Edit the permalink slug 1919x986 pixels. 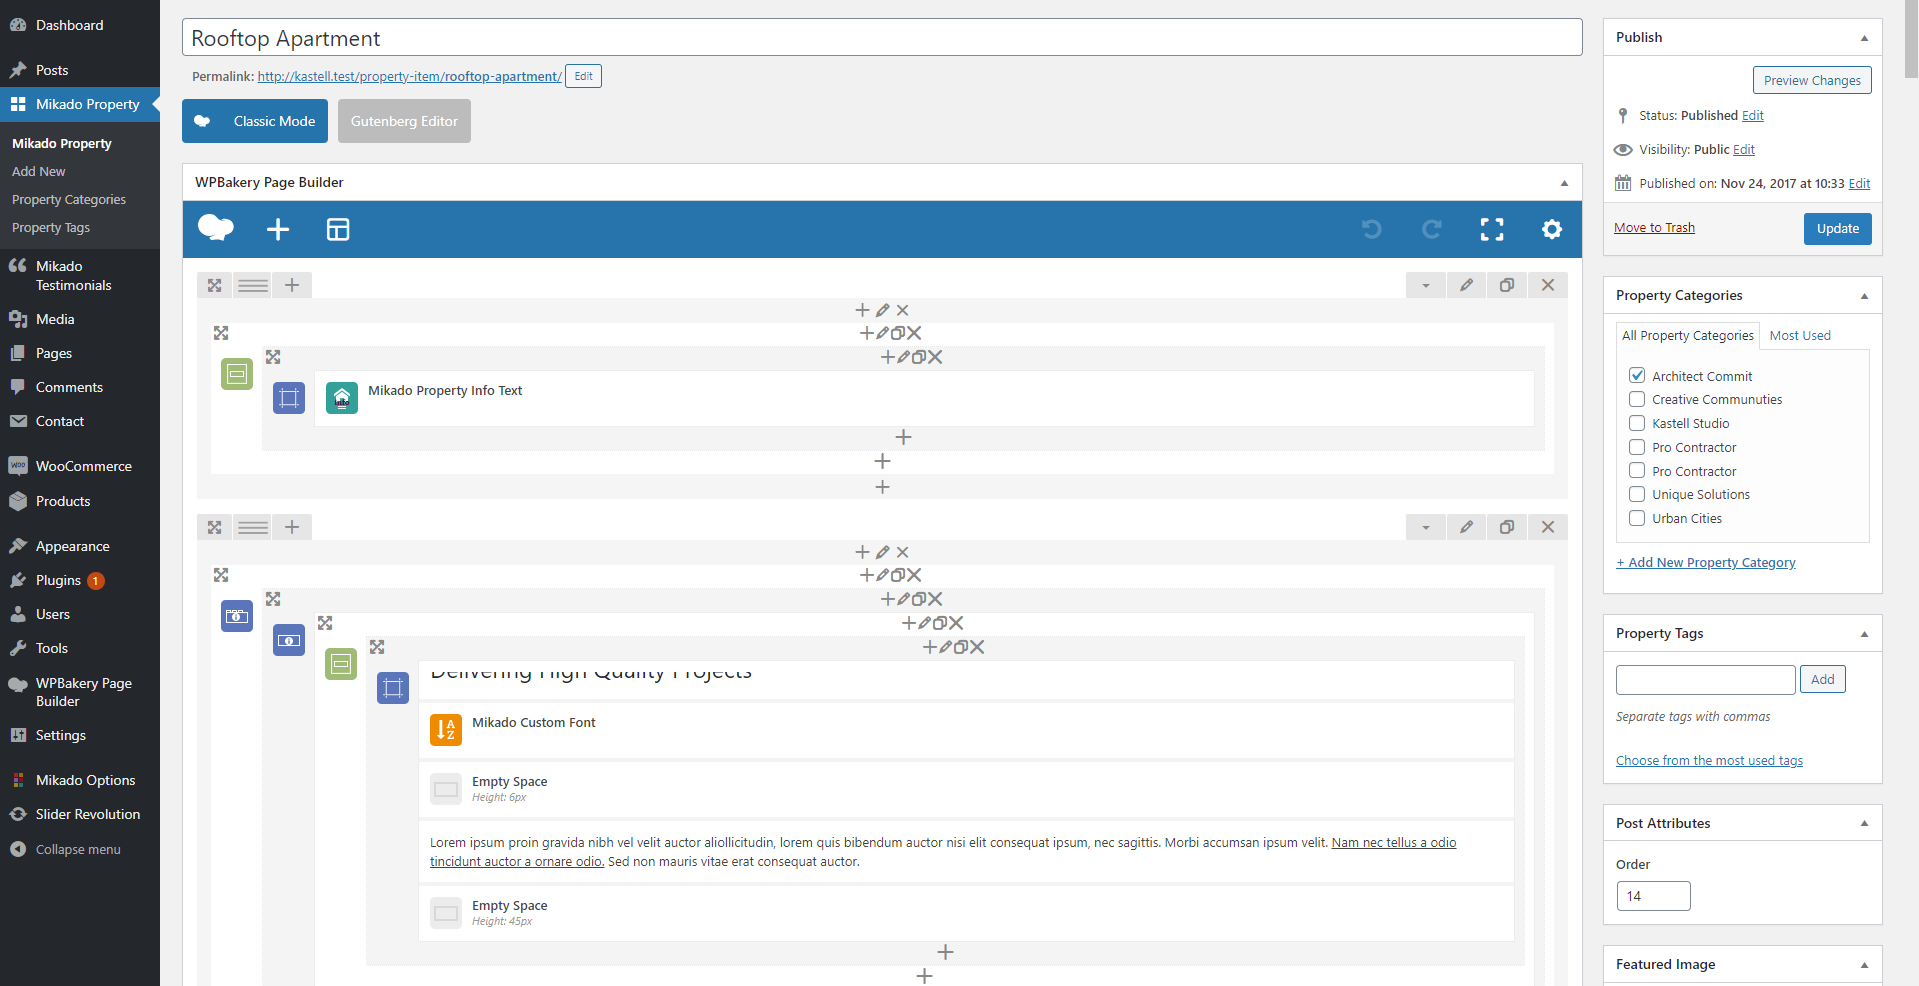tap(583, 76)
